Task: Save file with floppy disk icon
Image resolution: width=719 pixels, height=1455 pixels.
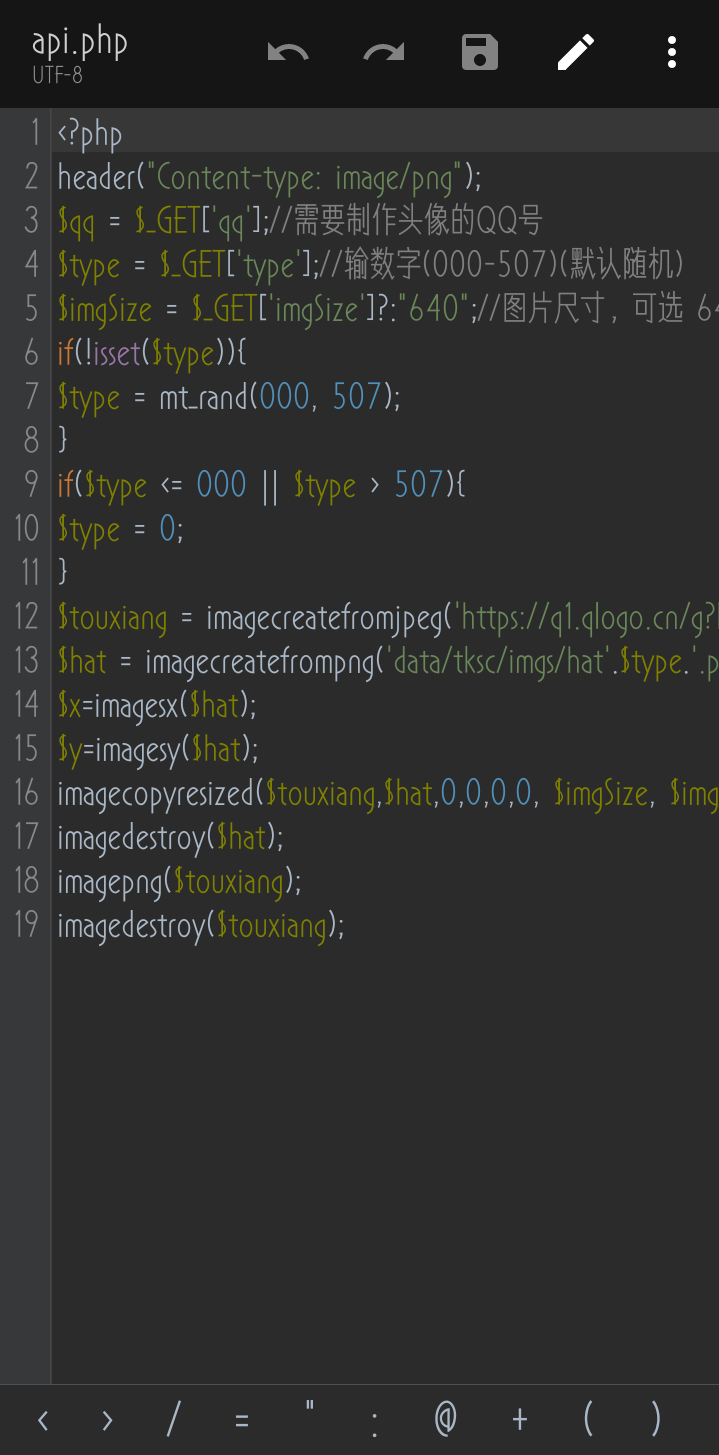Action: pos(480,52)
